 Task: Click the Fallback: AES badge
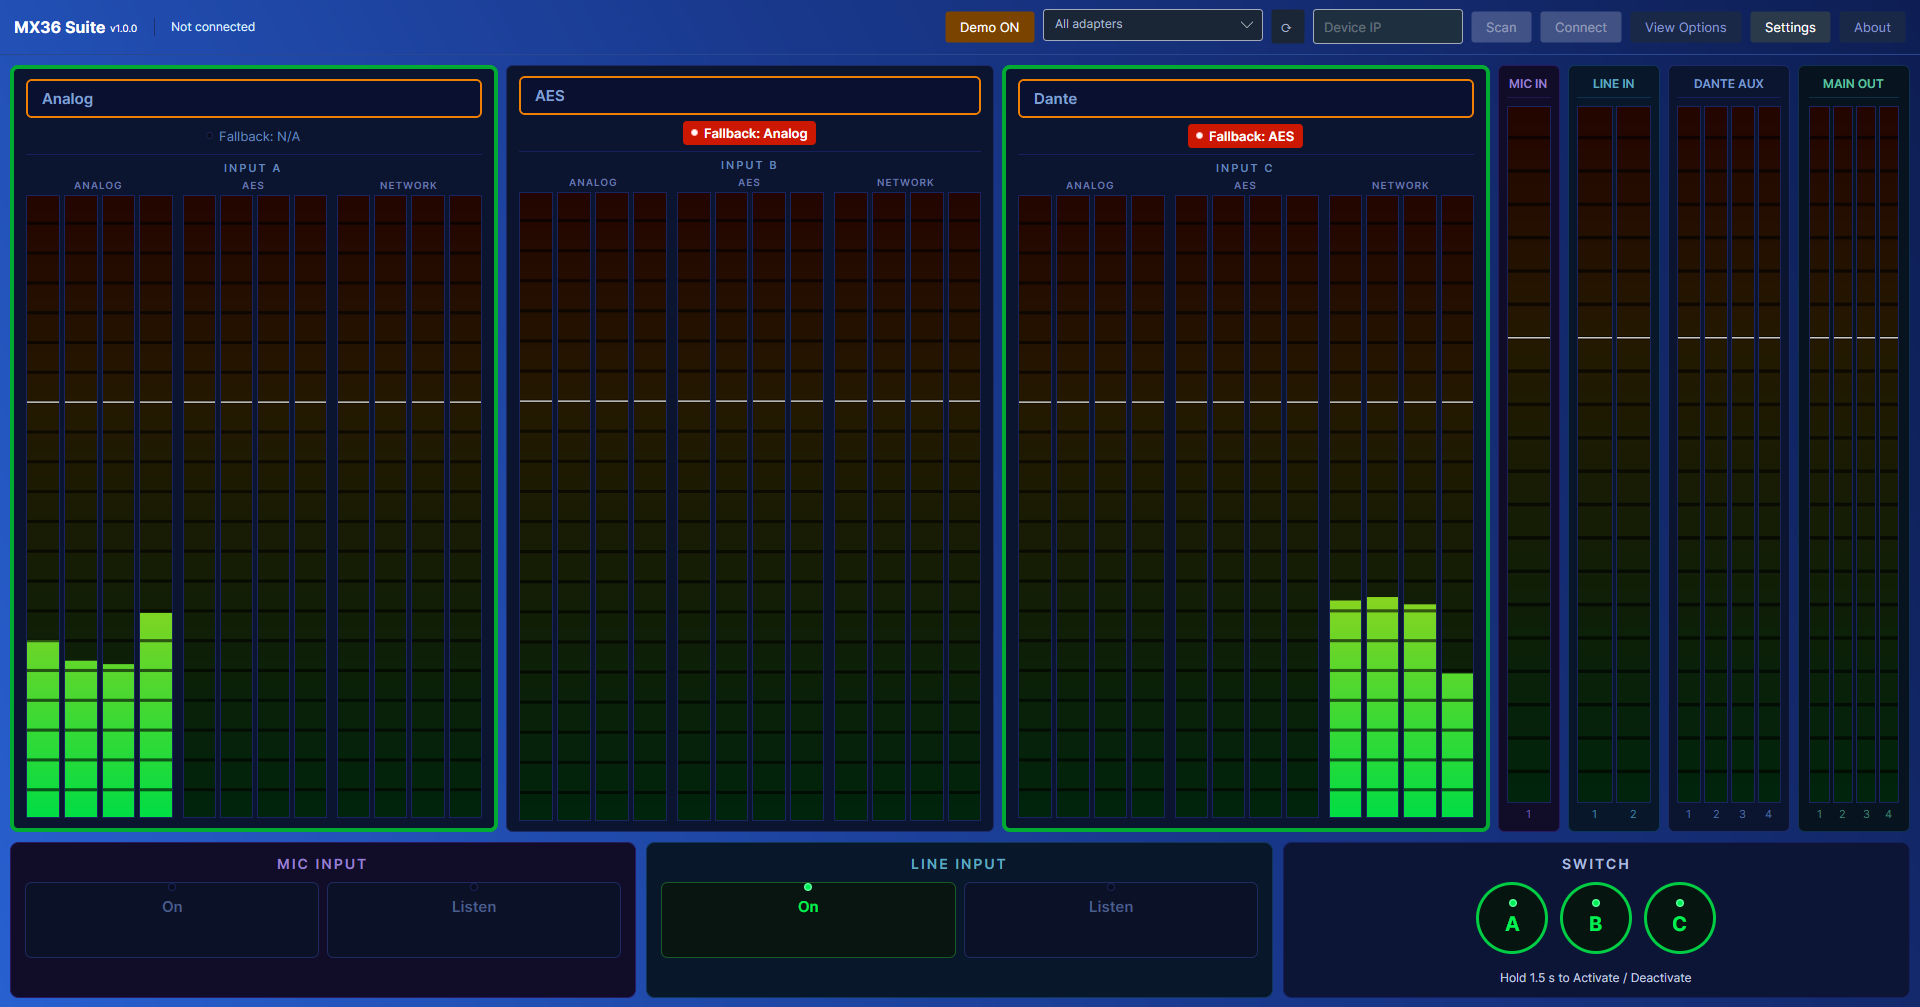(1245, 136)
